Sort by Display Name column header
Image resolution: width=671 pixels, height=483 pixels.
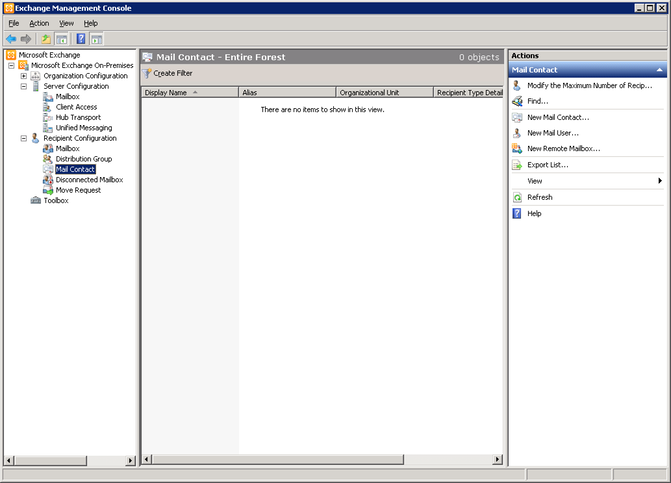190,92
